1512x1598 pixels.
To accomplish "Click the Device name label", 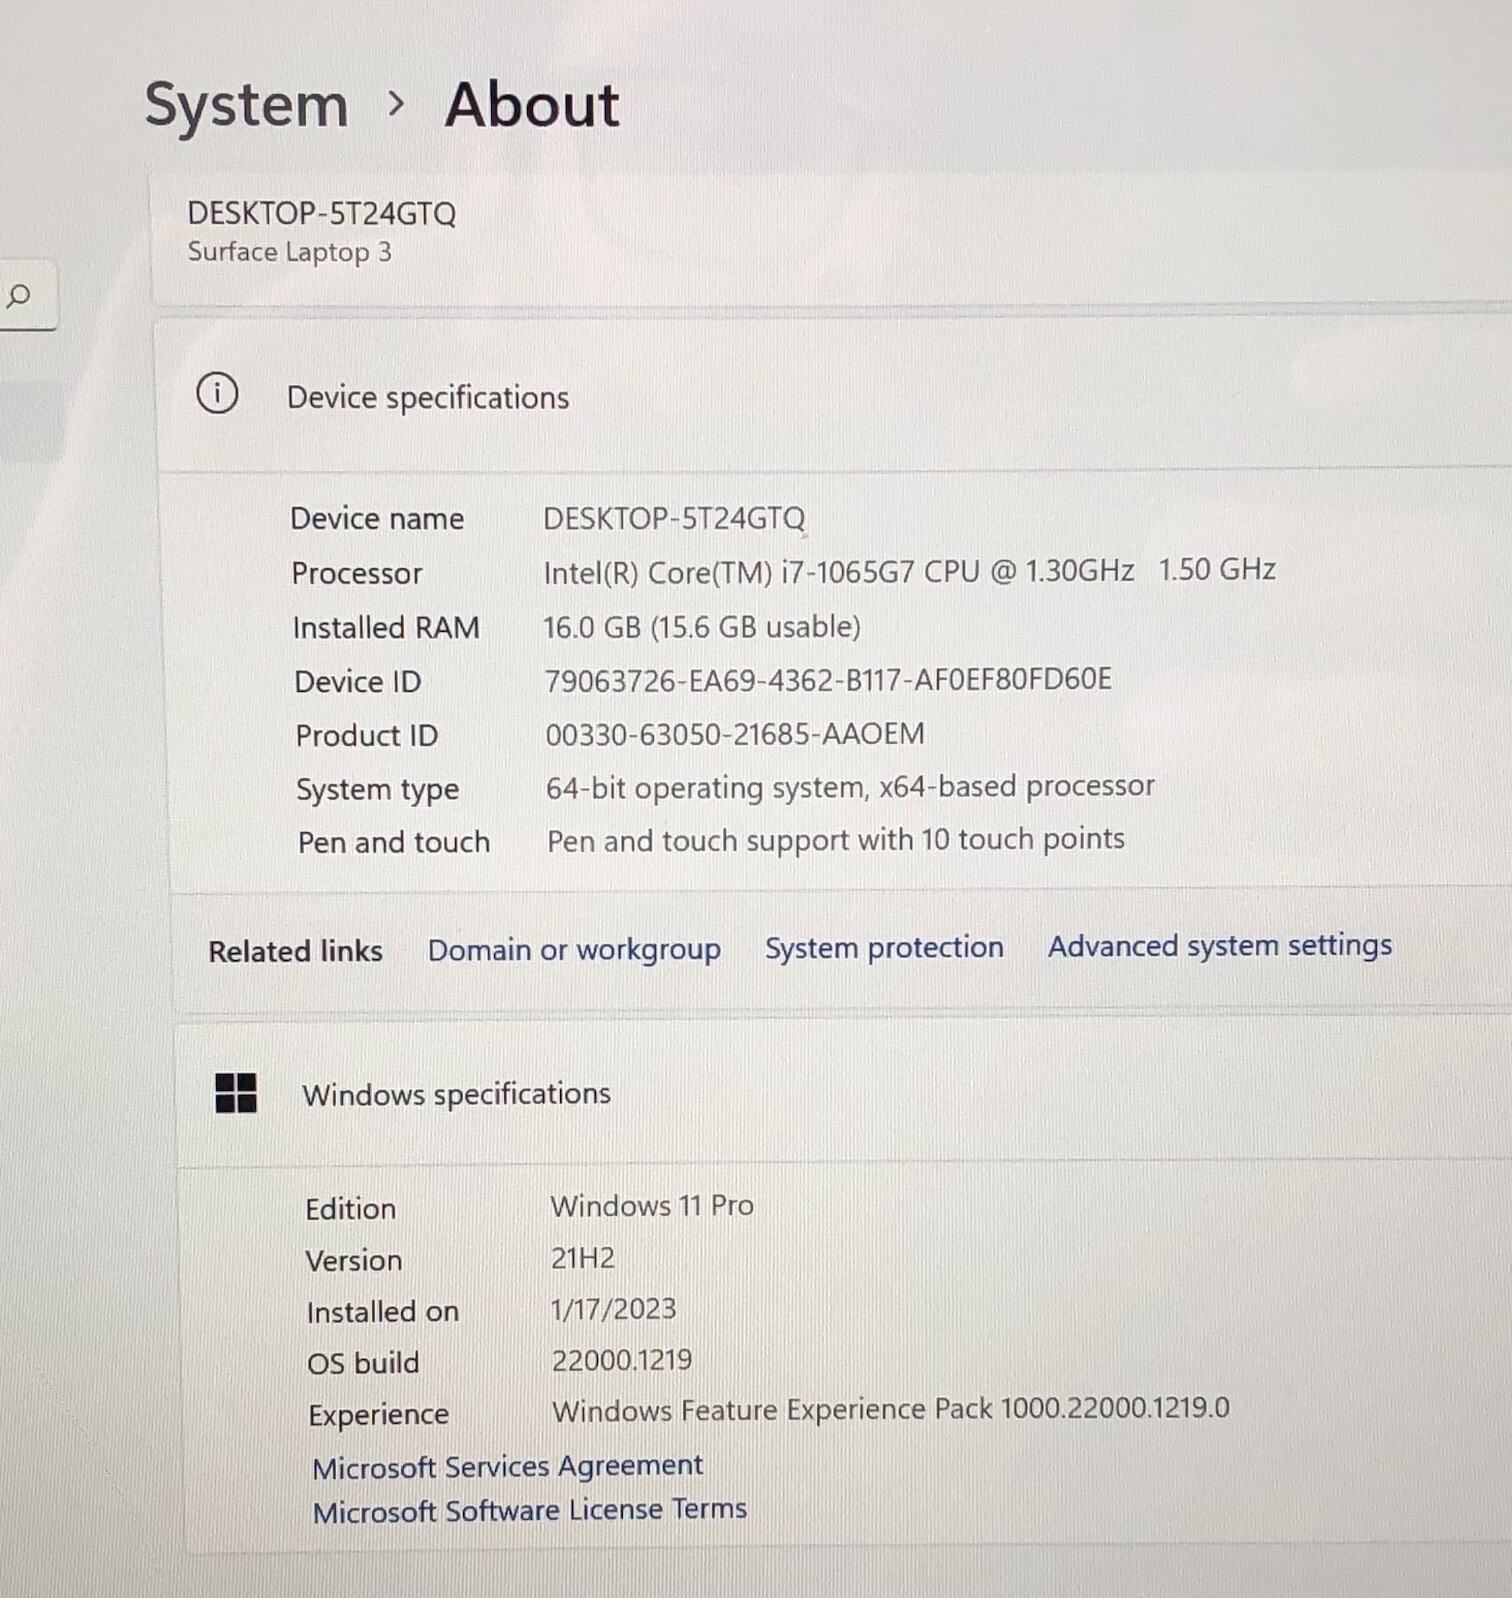I will point(377,518).
